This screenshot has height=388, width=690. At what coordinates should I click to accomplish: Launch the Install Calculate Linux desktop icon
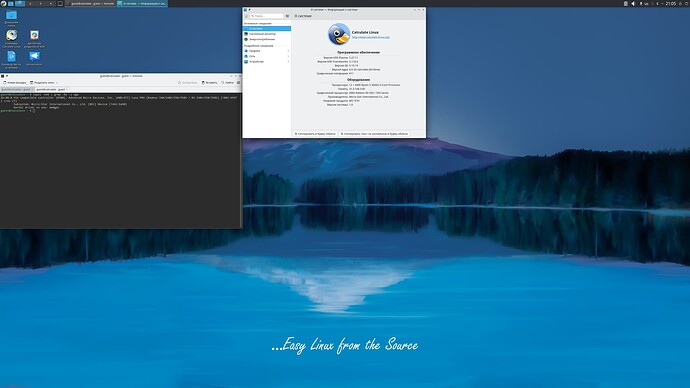tap(11, 38)
